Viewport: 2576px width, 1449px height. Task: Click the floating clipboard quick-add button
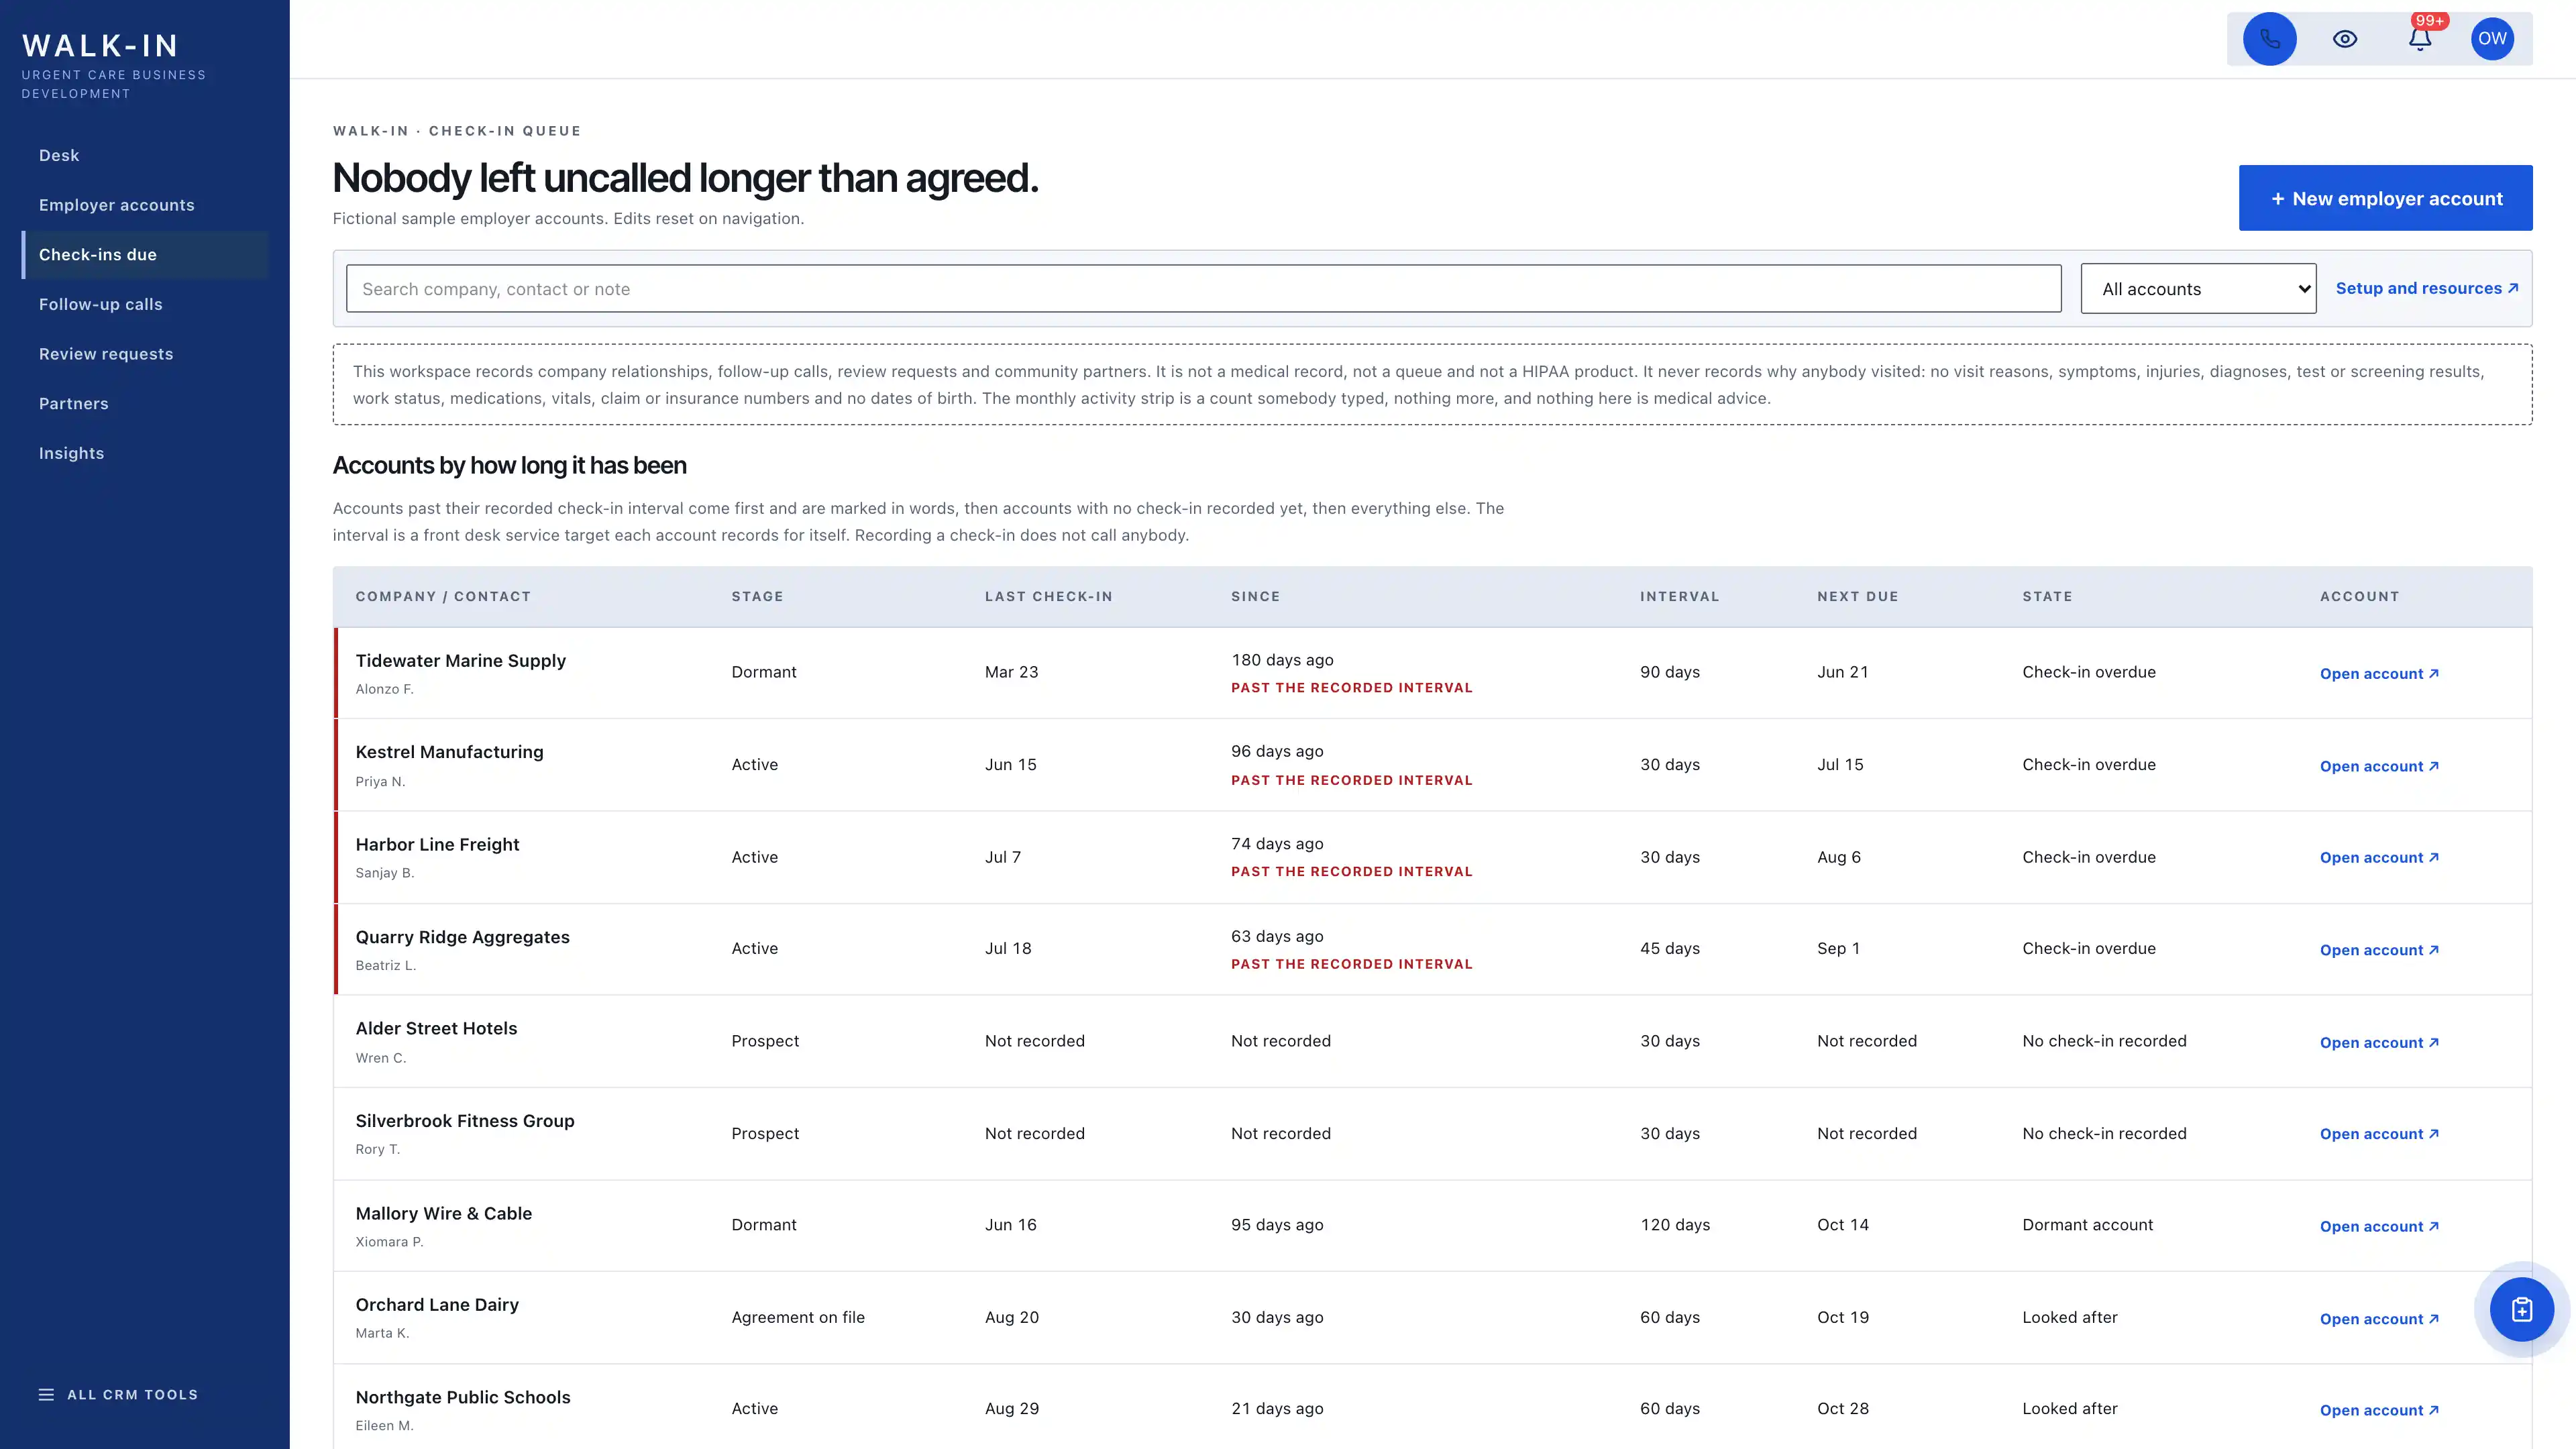click(2521, 1309)
